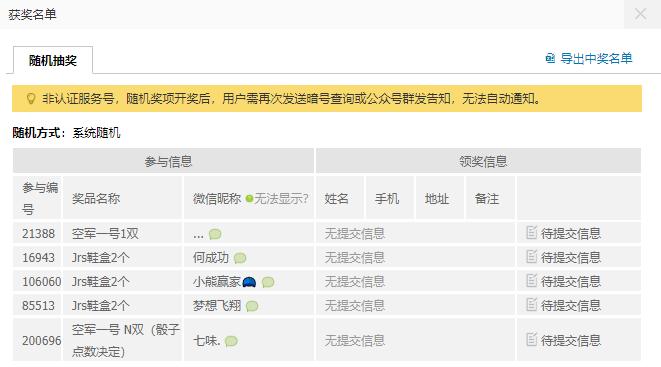Click the edit note icon in row 21388
The width and height of the screenshot is (661, 367).
532,232
